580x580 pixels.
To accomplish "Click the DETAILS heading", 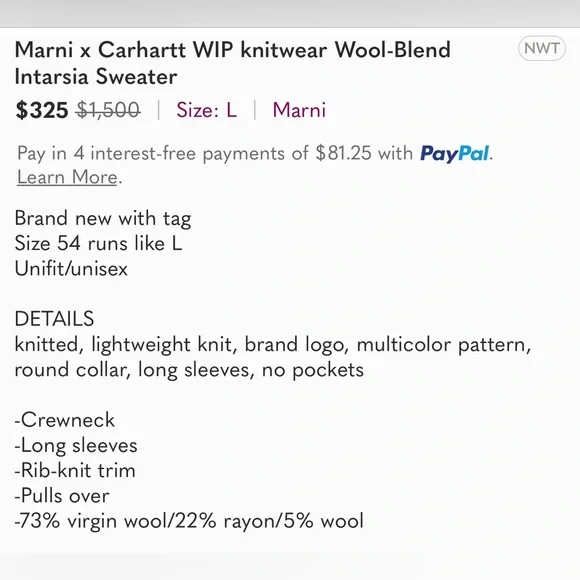I will (54, 319).
